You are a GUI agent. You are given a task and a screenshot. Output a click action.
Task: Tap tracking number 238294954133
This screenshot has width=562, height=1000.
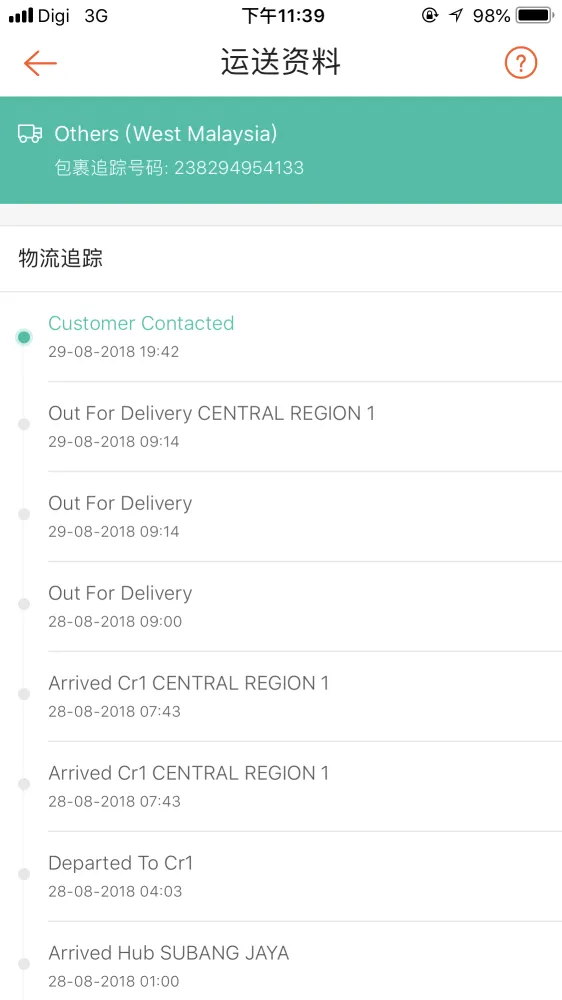pyautogui.click(x=239, y=168)
